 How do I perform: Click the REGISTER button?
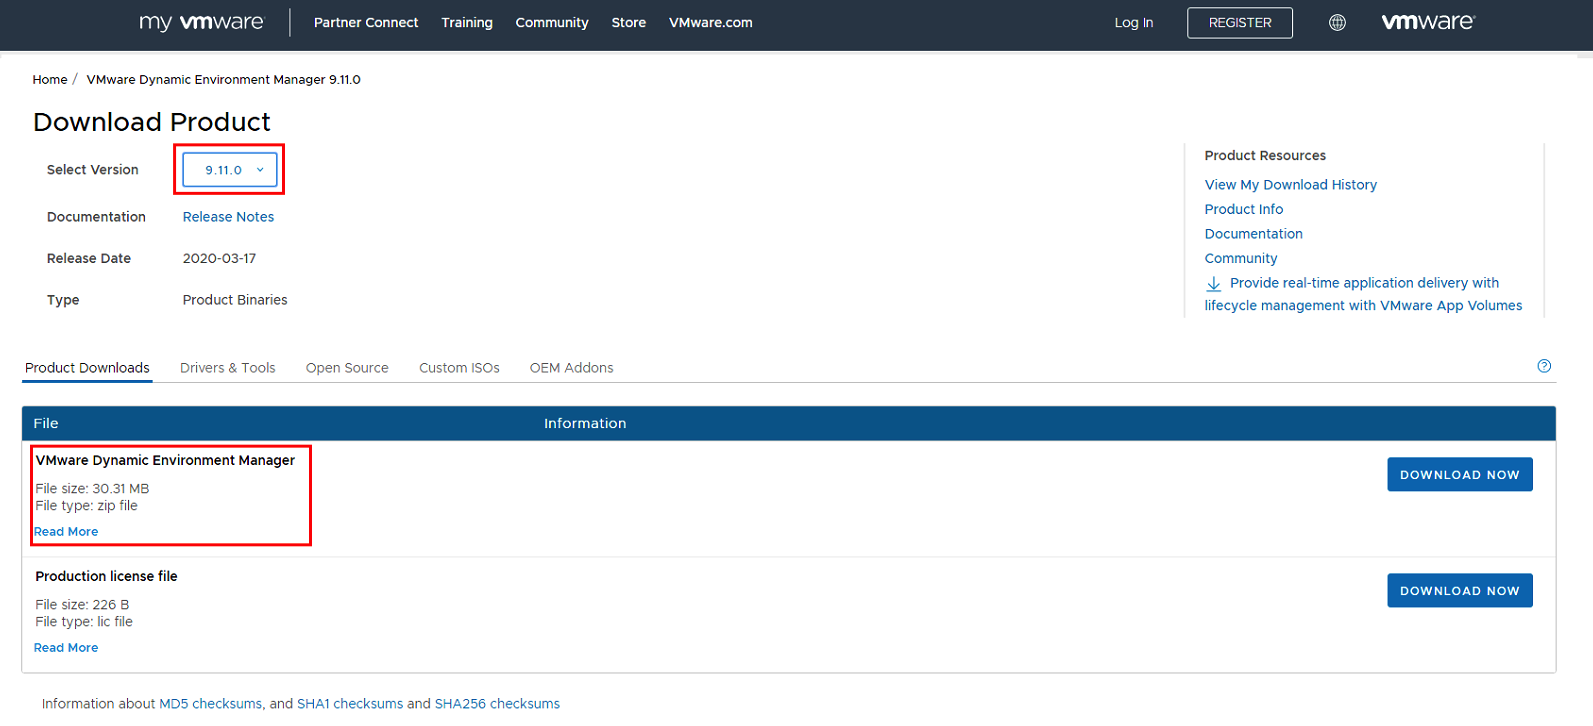(1240, 22)
